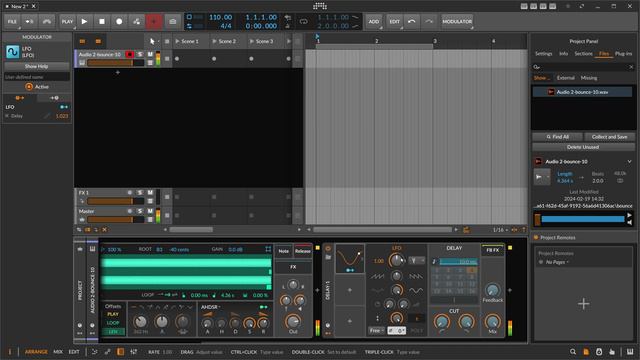The height and width of the screenshot is (360, 640).
Task: Solo the Audio 2-bounce-10 track
Action: [x=140, y=54]
